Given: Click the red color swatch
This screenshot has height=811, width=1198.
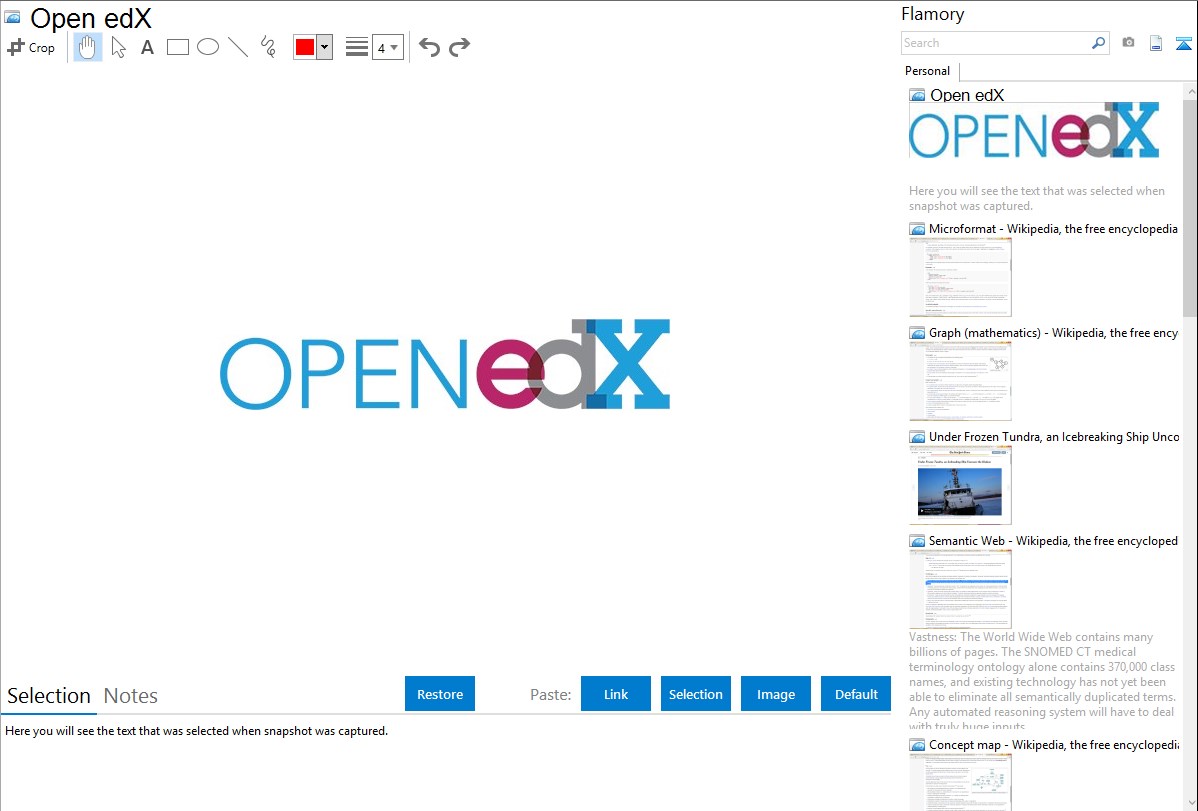Looking at the screenshot, I should point(305,47).
